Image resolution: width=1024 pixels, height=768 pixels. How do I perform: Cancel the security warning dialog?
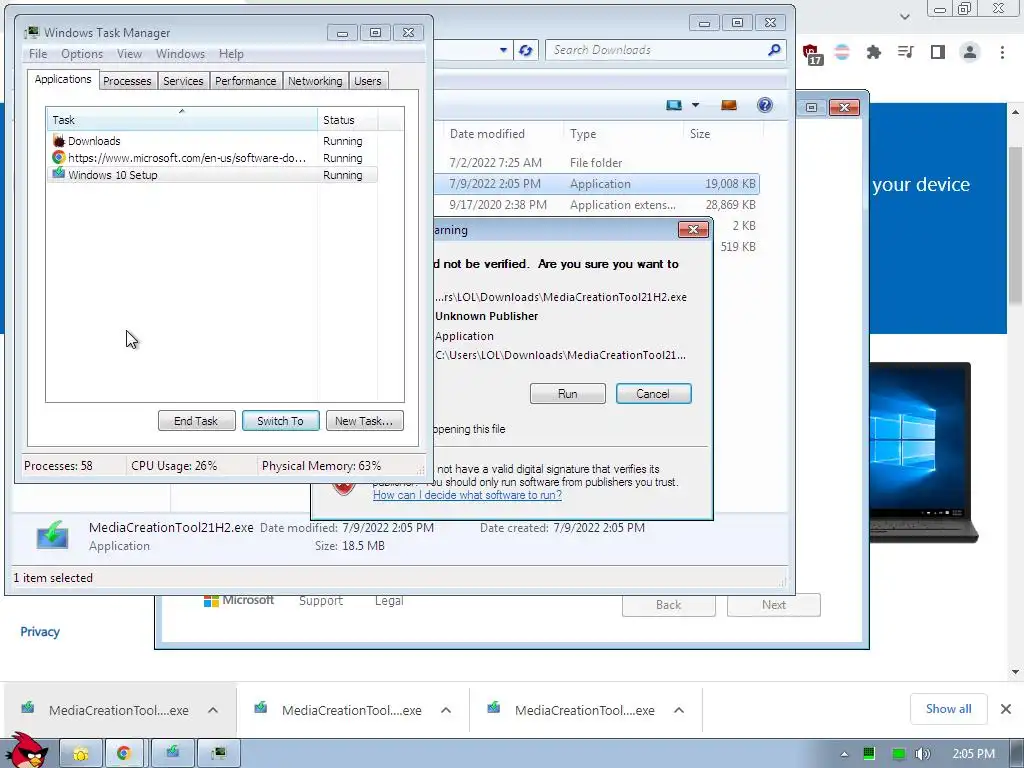click(x=653, y=394)
